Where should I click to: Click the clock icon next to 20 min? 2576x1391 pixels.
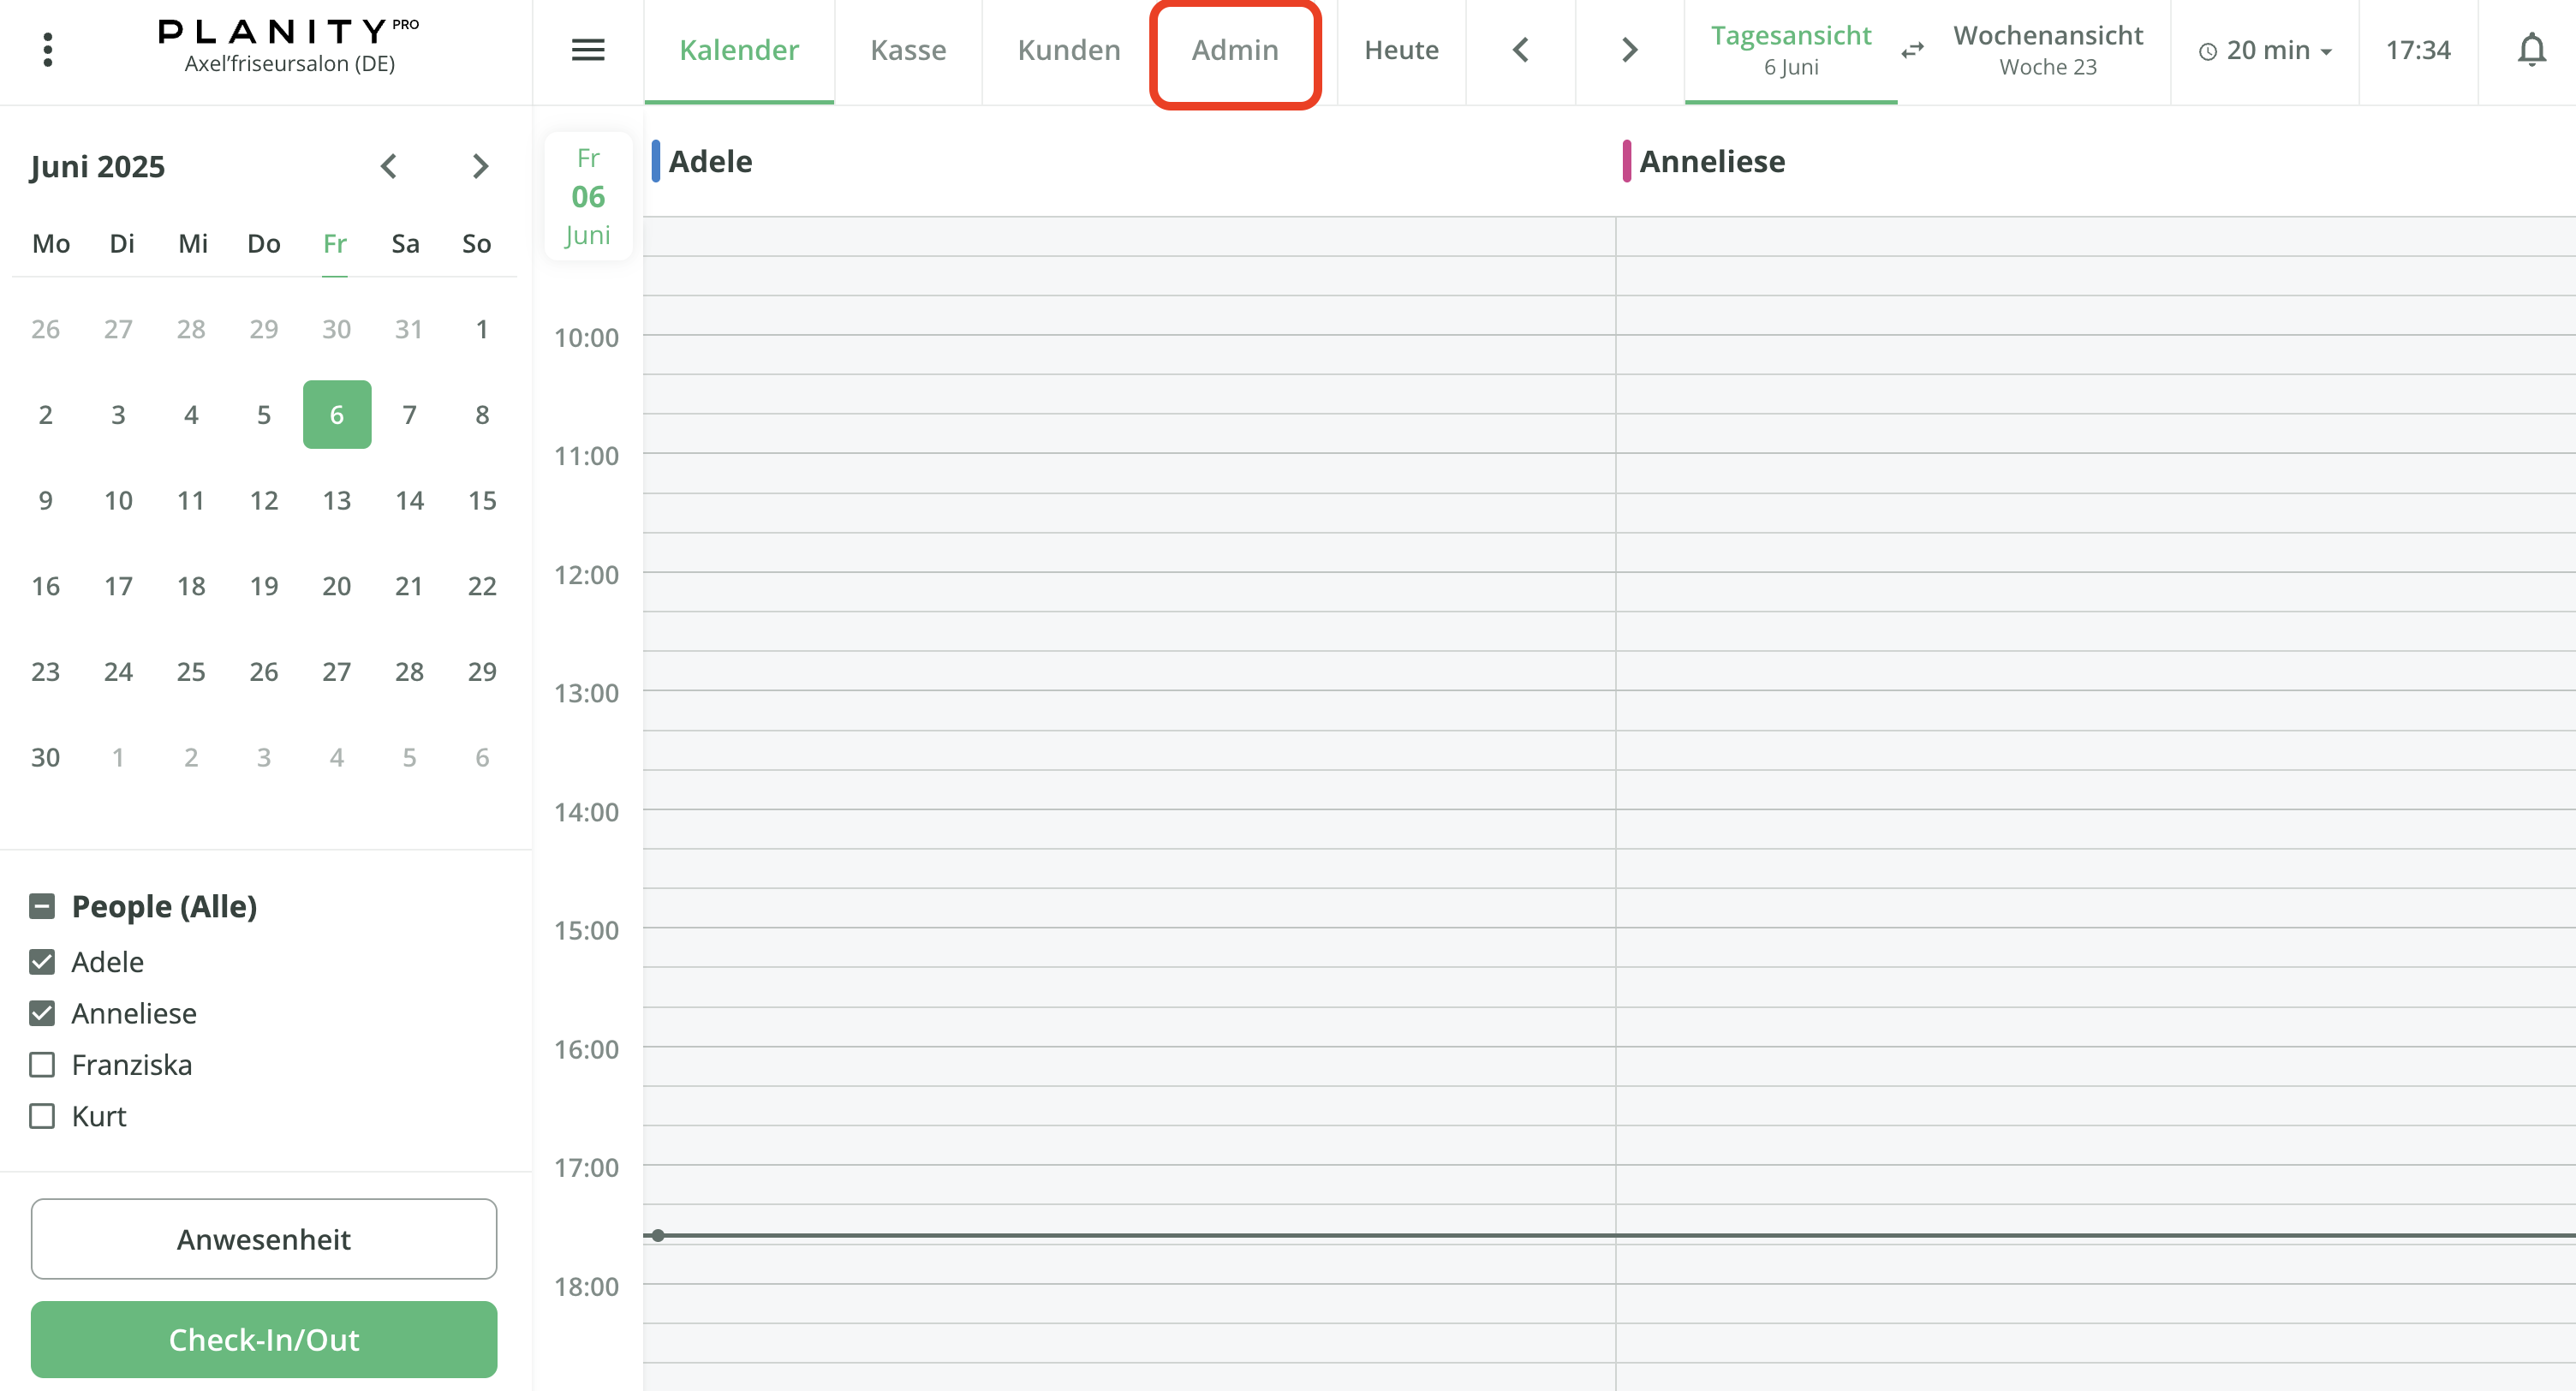point(2210,50)
